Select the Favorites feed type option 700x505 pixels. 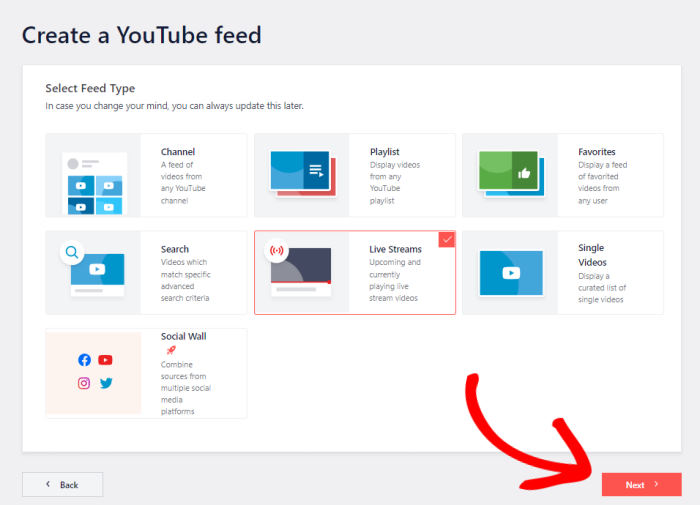click(562, 175)
